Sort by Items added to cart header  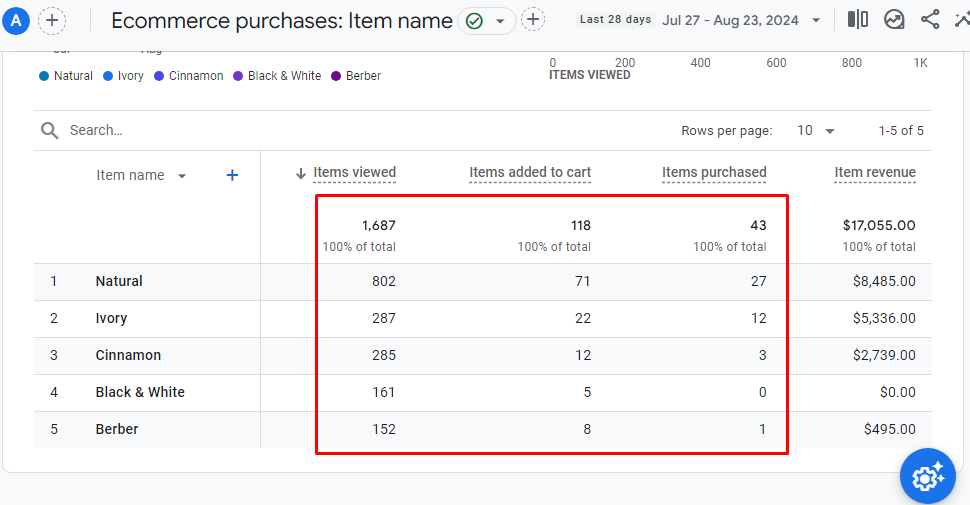pyautogui.click(x=530, y=173)
